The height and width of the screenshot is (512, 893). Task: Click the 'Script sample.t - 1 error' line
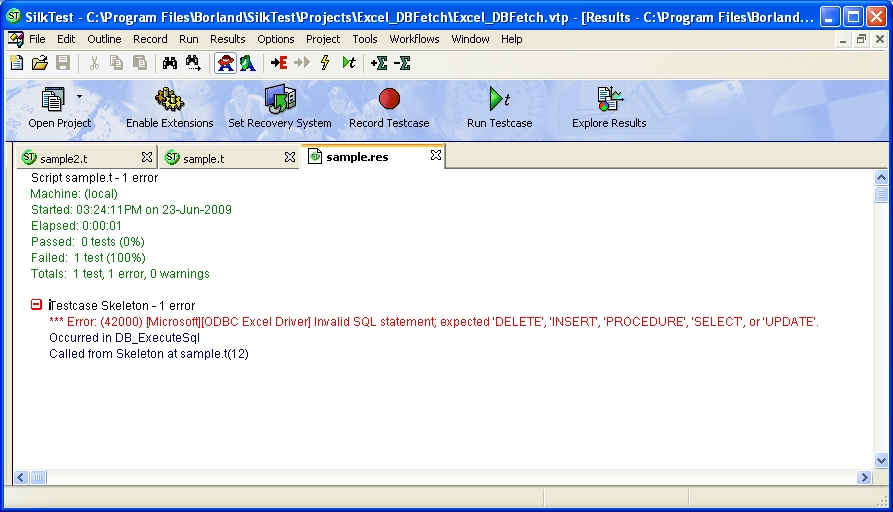(x=95, y=178)
